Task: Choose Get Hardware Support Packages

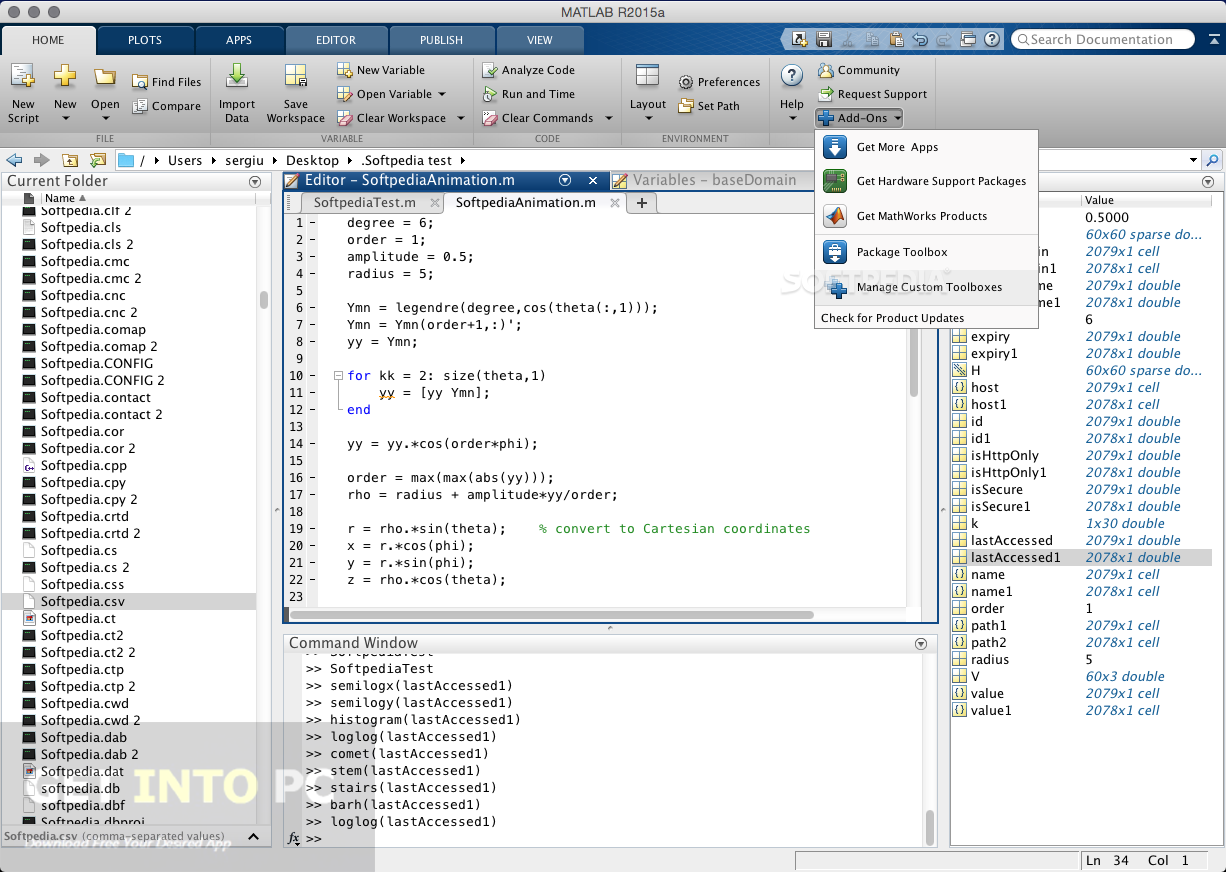Action: 940,181
